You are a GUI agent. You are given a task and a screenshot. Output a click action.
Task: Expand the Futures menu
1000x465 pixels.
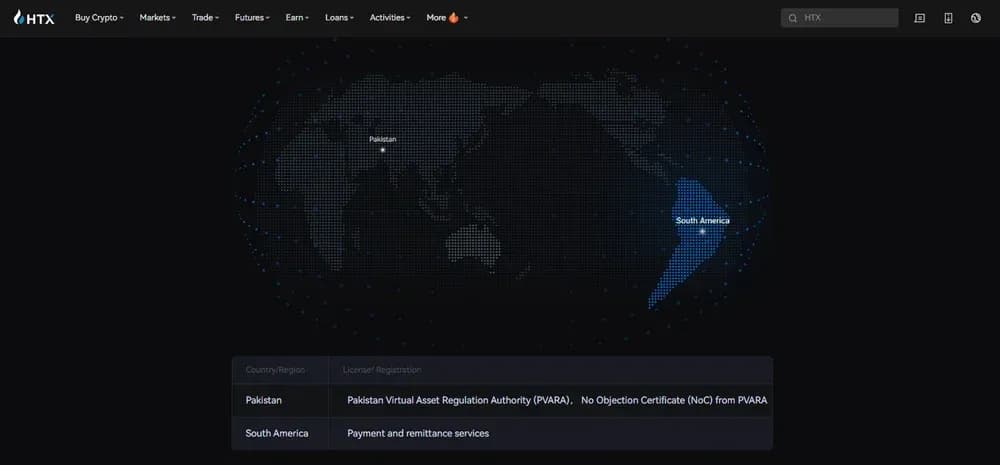[x=252, y=18]
